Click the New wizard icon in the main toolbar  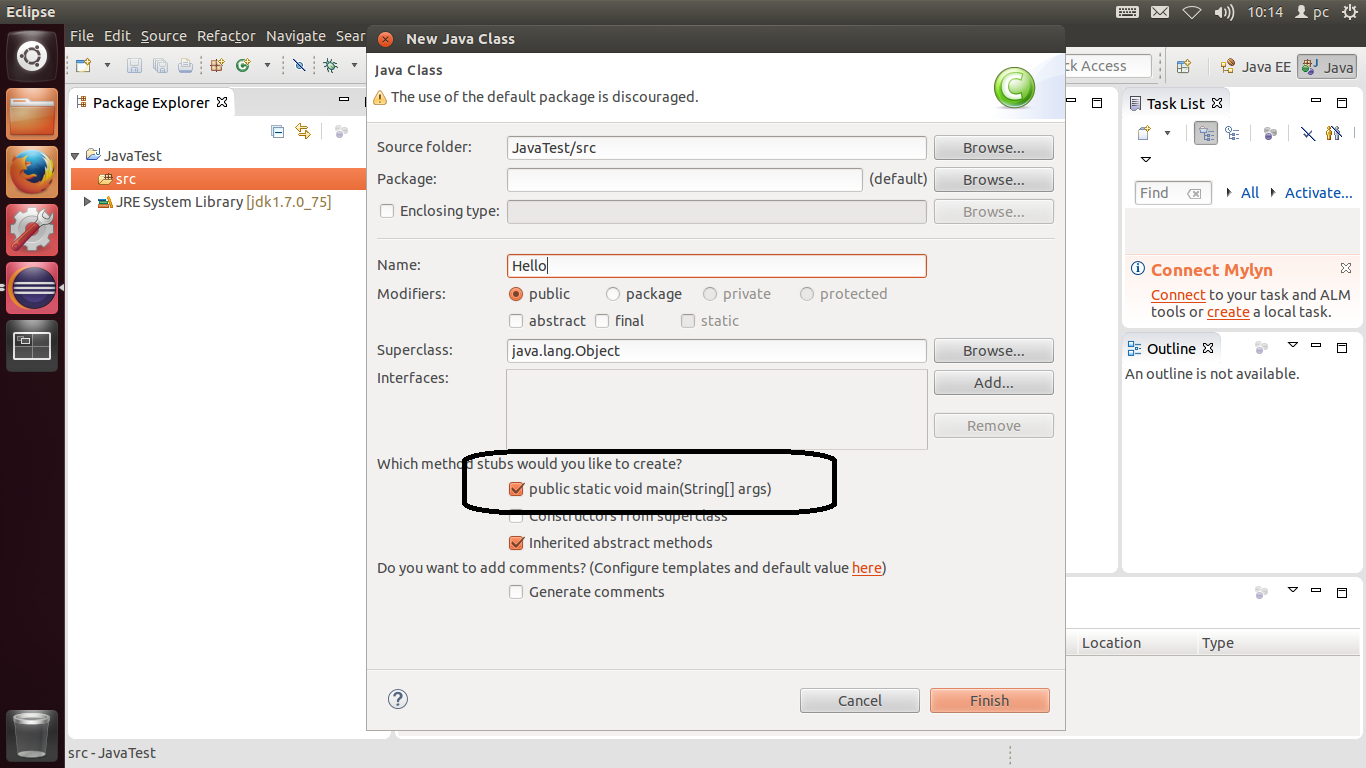click(84, 66)
